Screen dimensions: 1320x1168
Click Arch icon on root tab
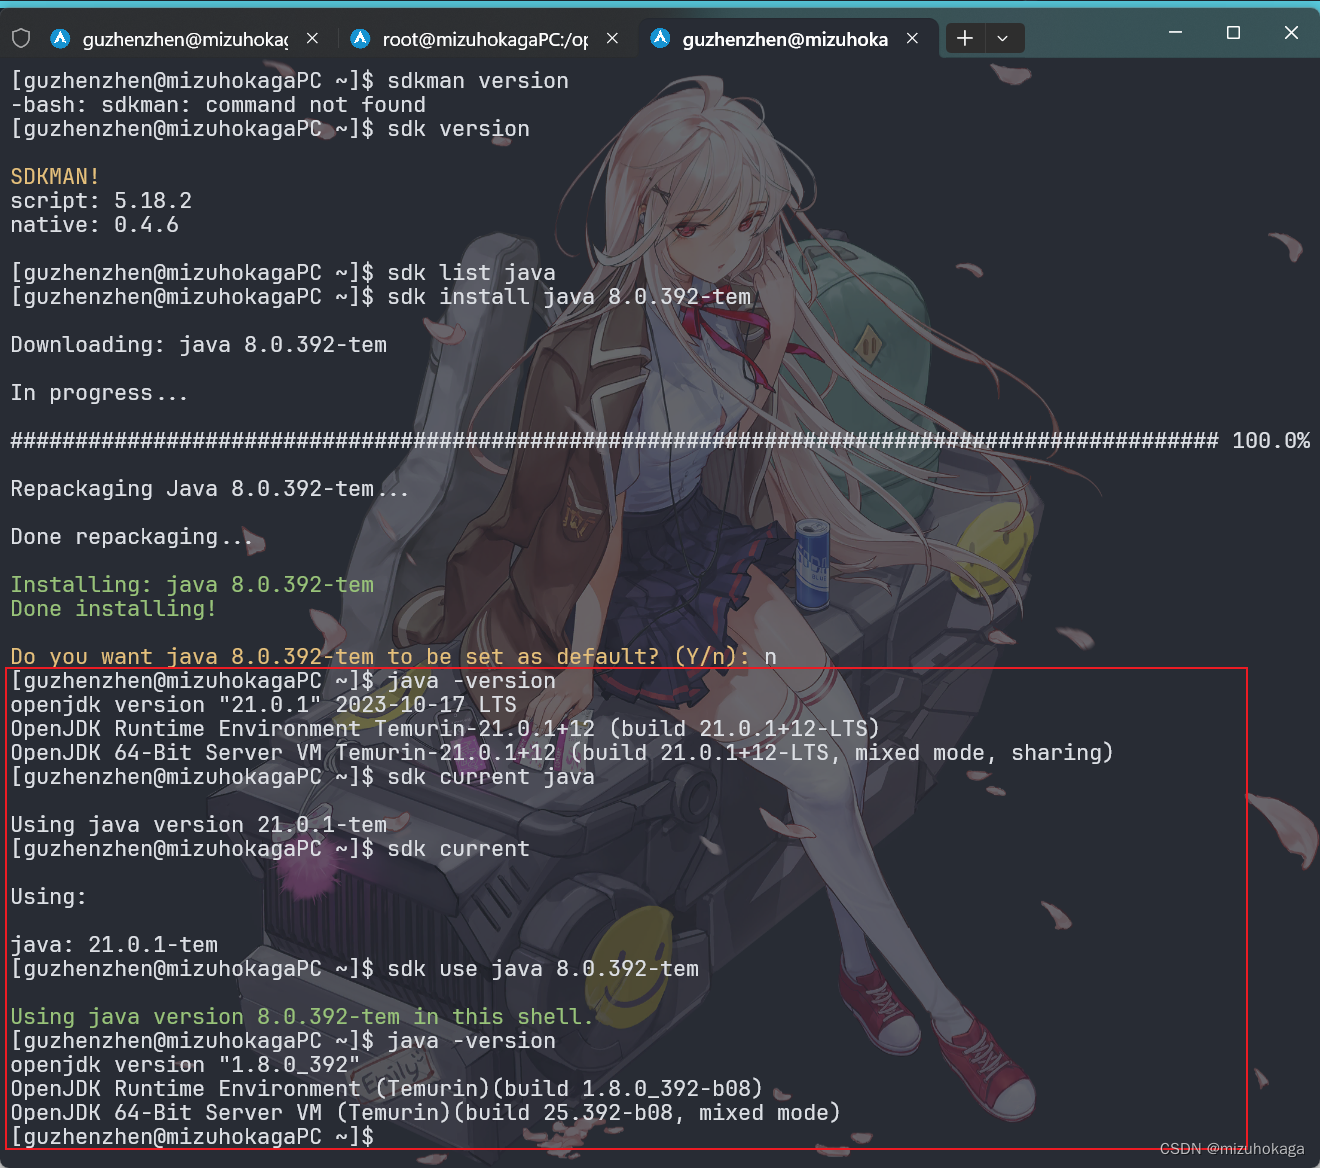click(360, 38)
